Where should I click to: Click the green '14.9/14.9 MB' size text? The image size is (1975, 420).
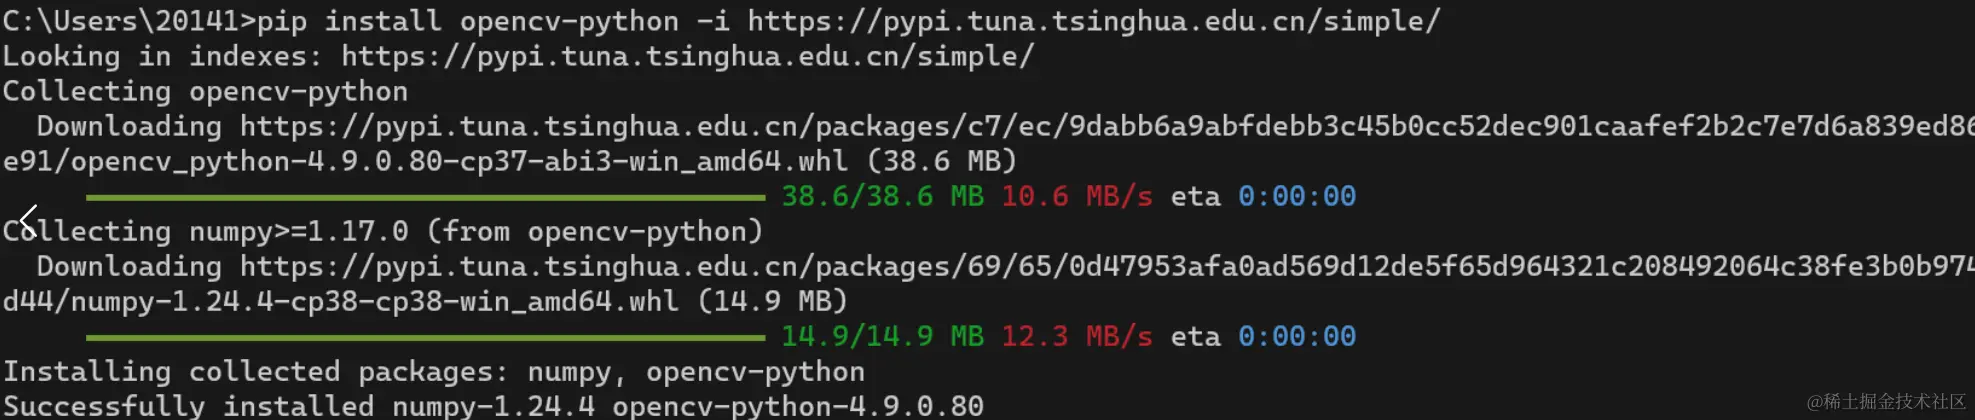click(881, 336)
